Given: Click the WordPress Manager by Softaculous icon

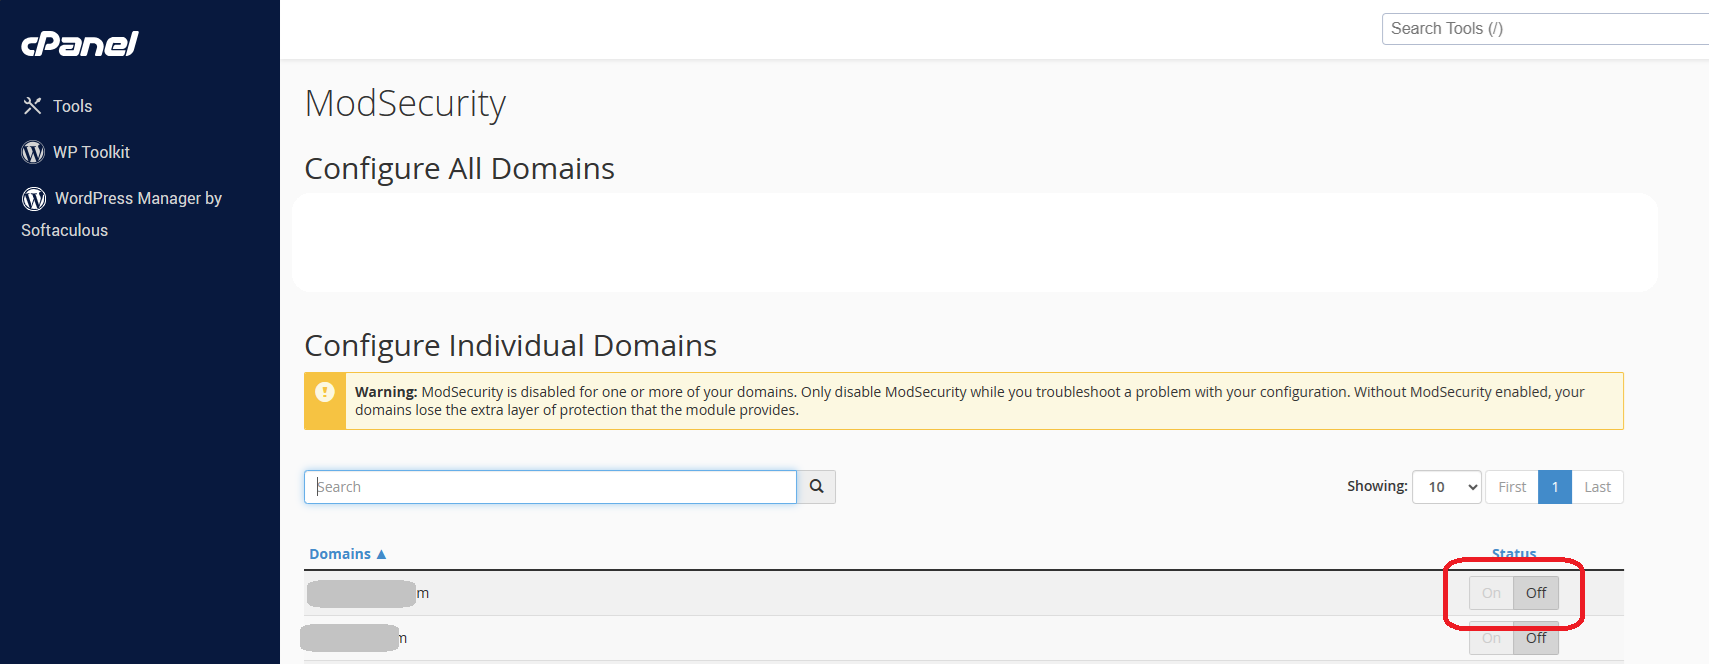Looking at the screenshot, I should click(33, 198).
